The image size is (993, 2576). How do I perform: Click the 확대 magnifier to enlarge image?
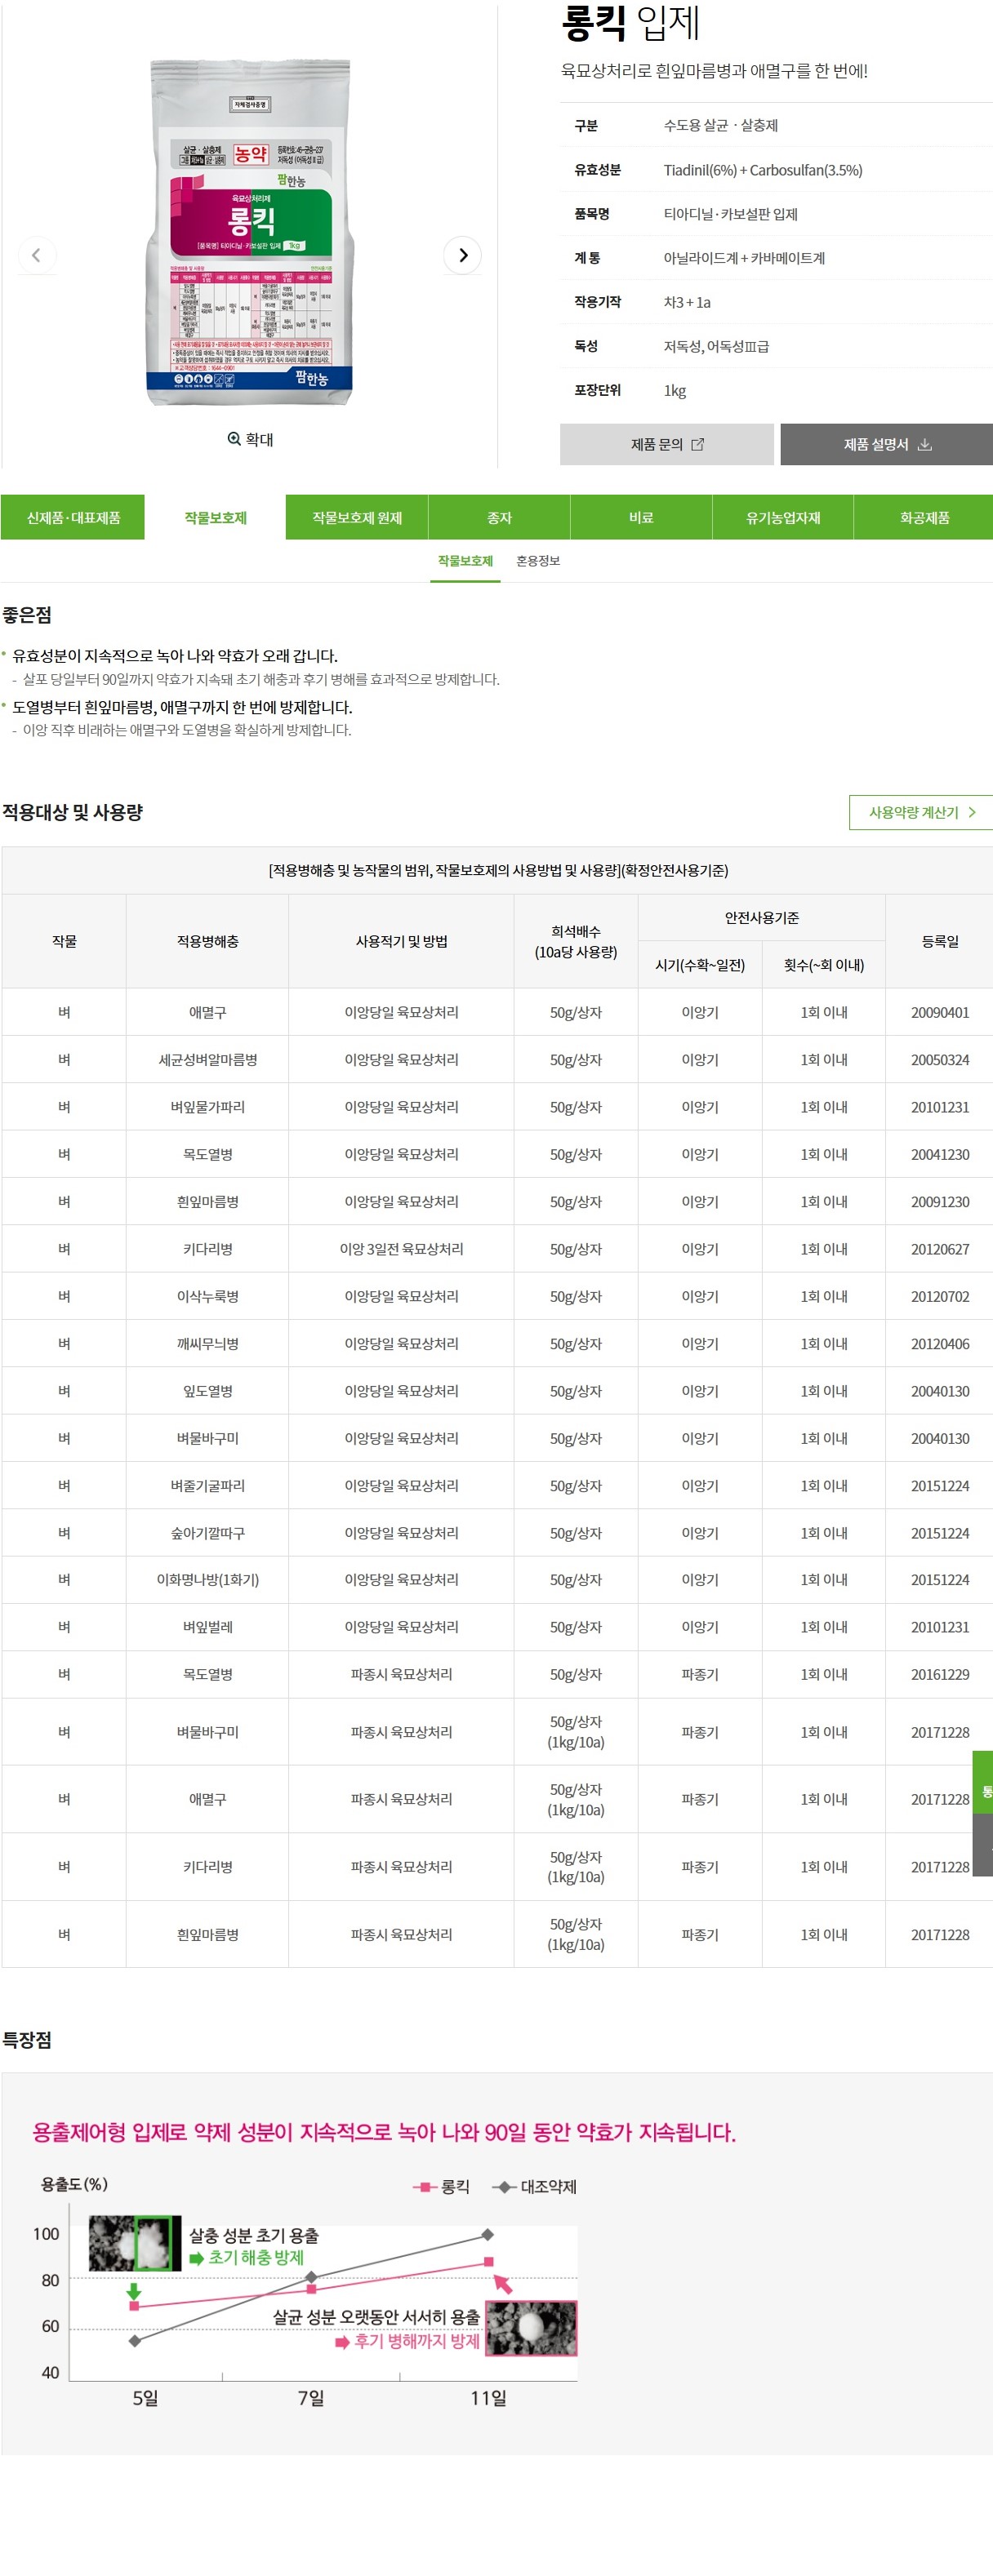click(x=250, y=439)
